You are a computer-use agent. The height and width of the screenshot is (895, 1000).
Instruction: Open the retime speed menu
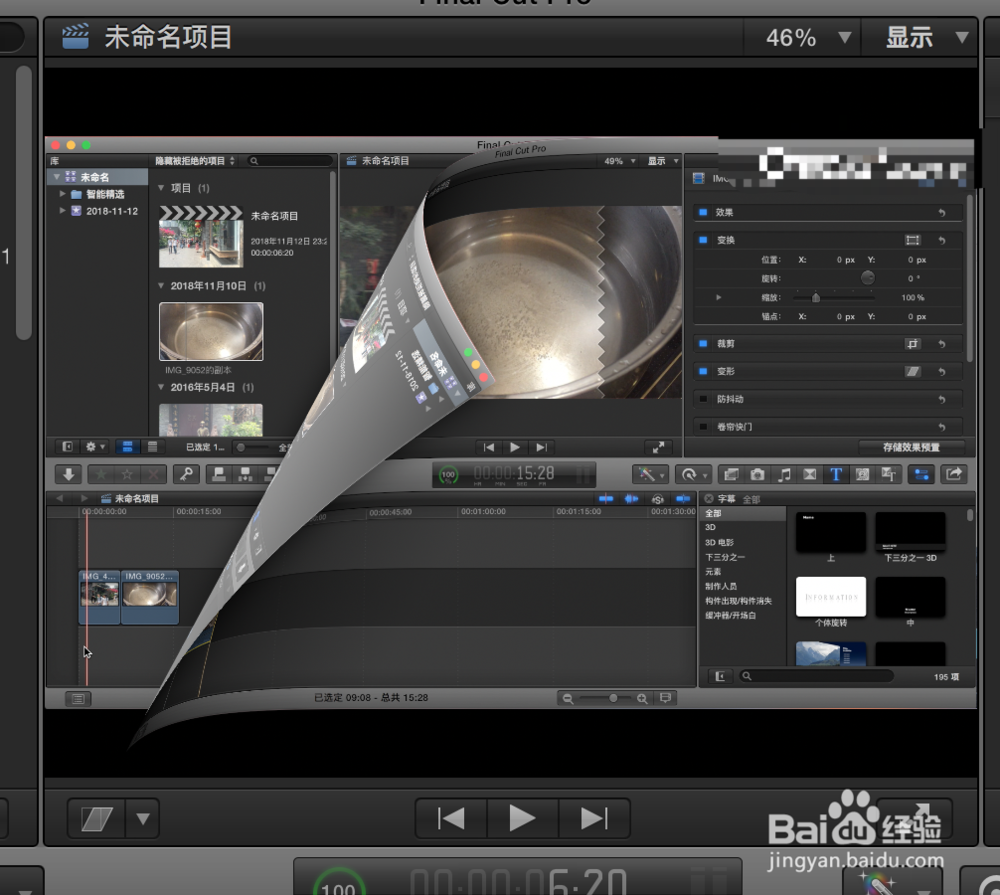[x=693, y=475]
